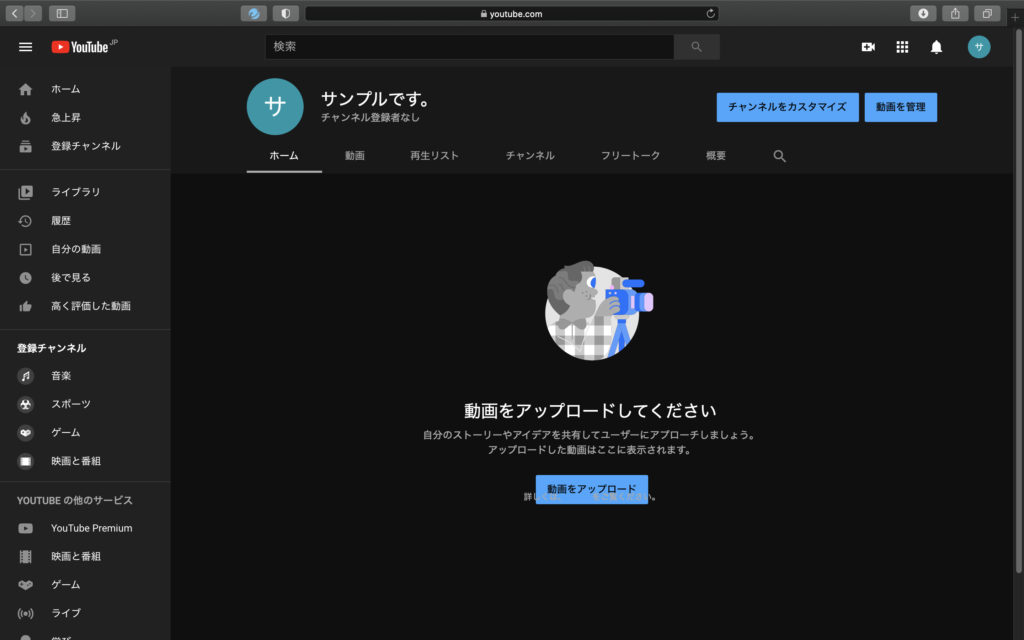The width and height of the screenshot is (1024, 640).
Task: Click the 検索 search input field
Action: (470, 47)
